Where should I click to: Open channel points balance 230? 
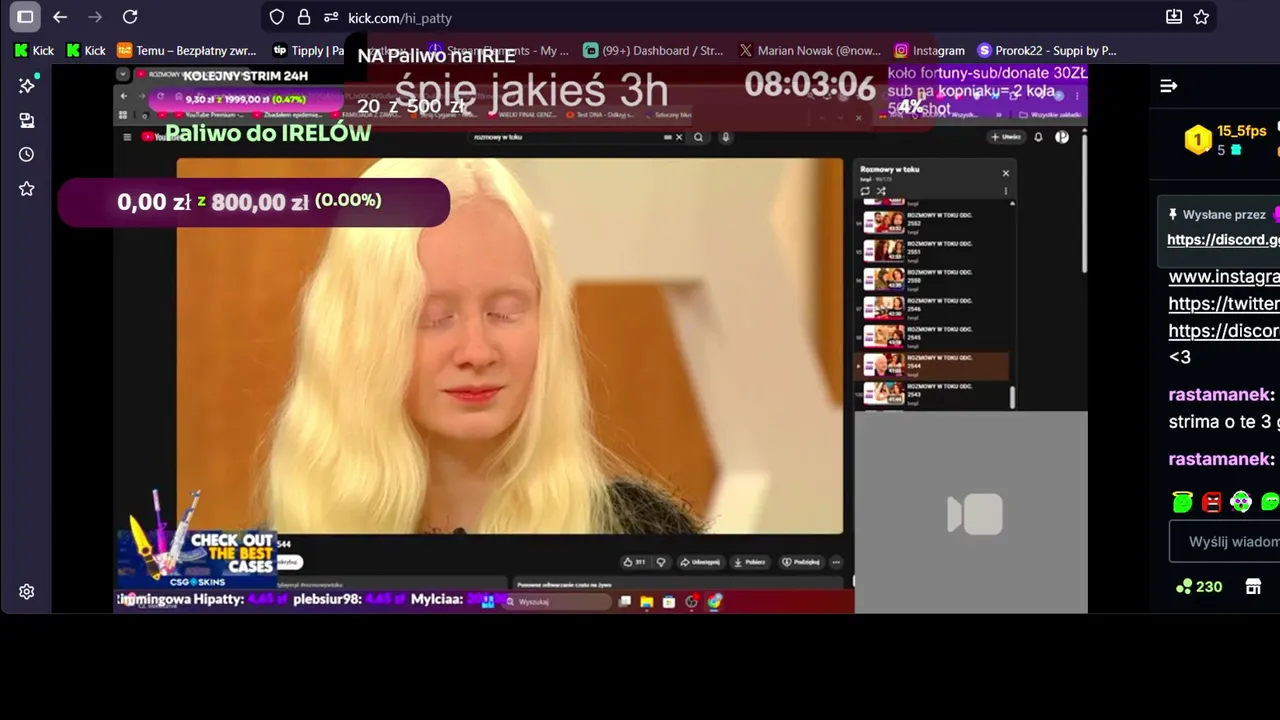(x=1199, y=587)
